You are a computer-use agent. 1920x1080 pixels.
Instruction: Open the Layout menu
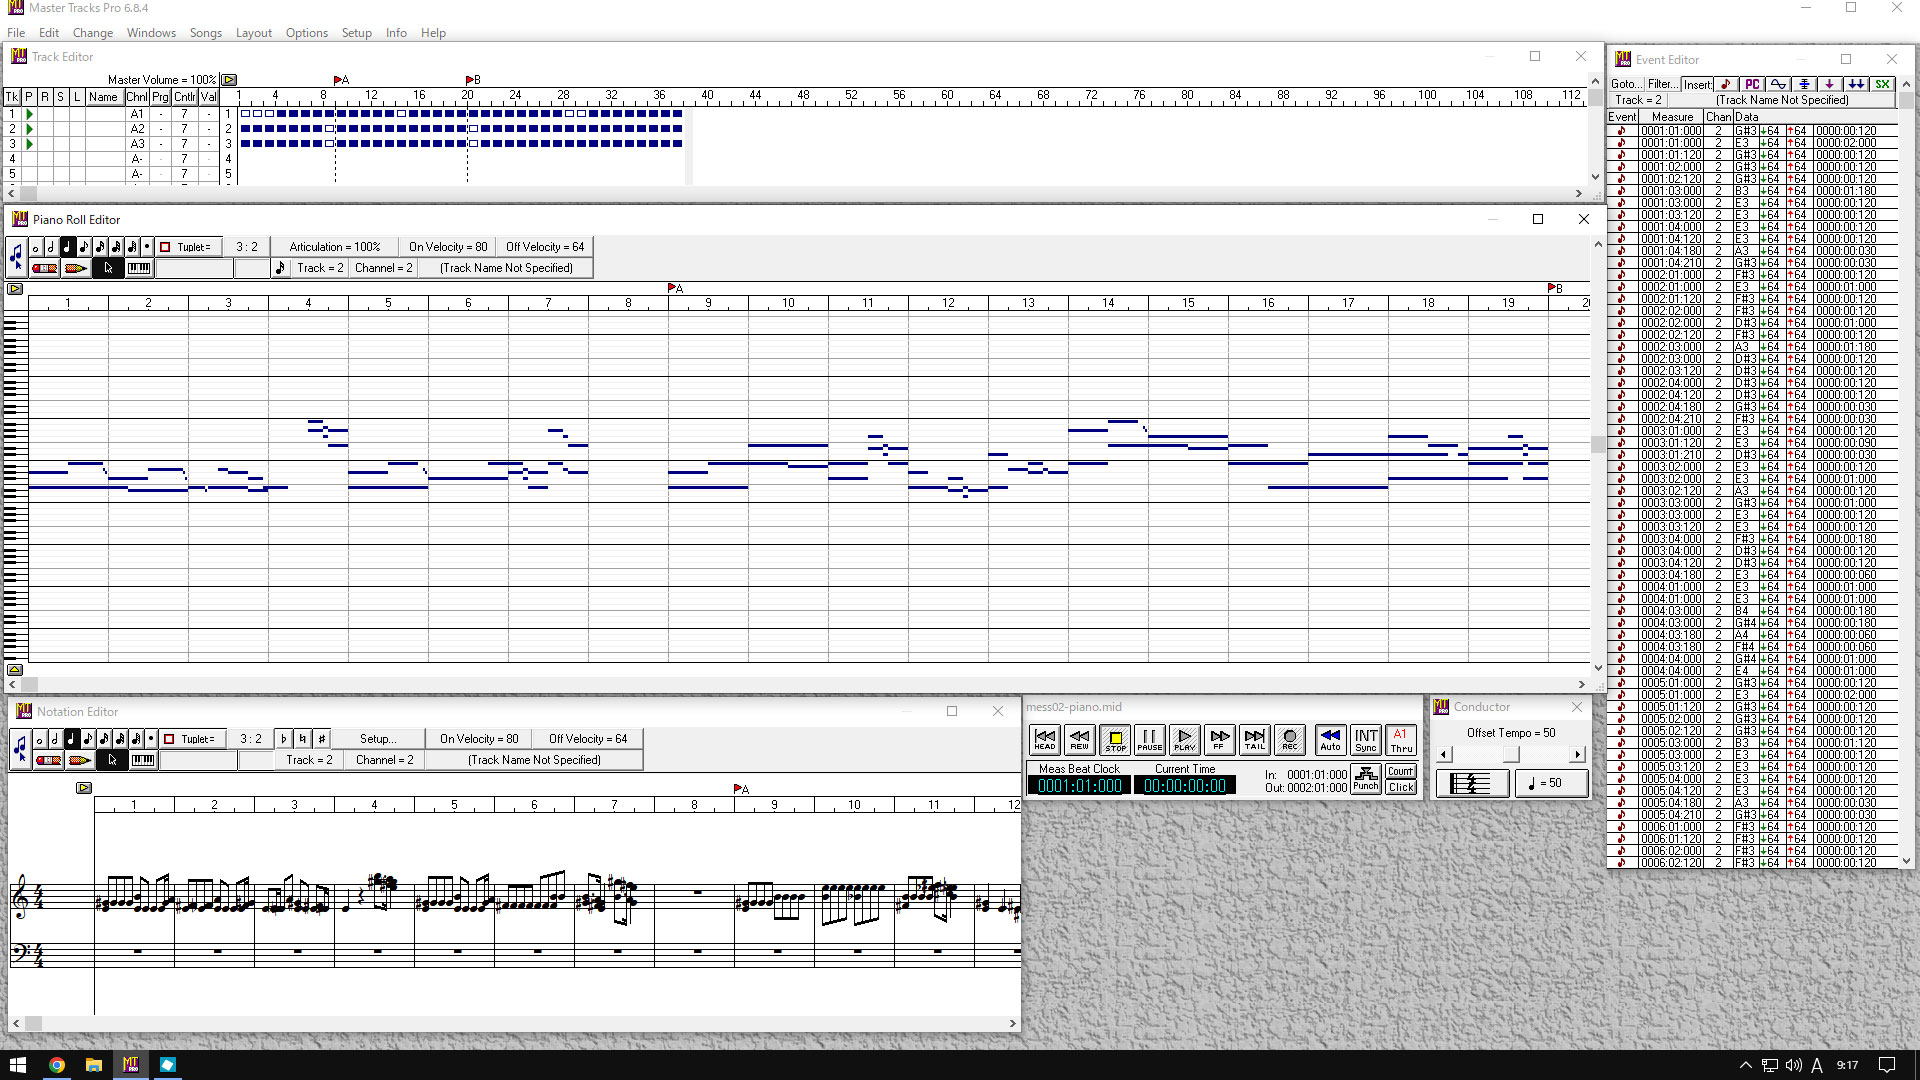[253, 33]
